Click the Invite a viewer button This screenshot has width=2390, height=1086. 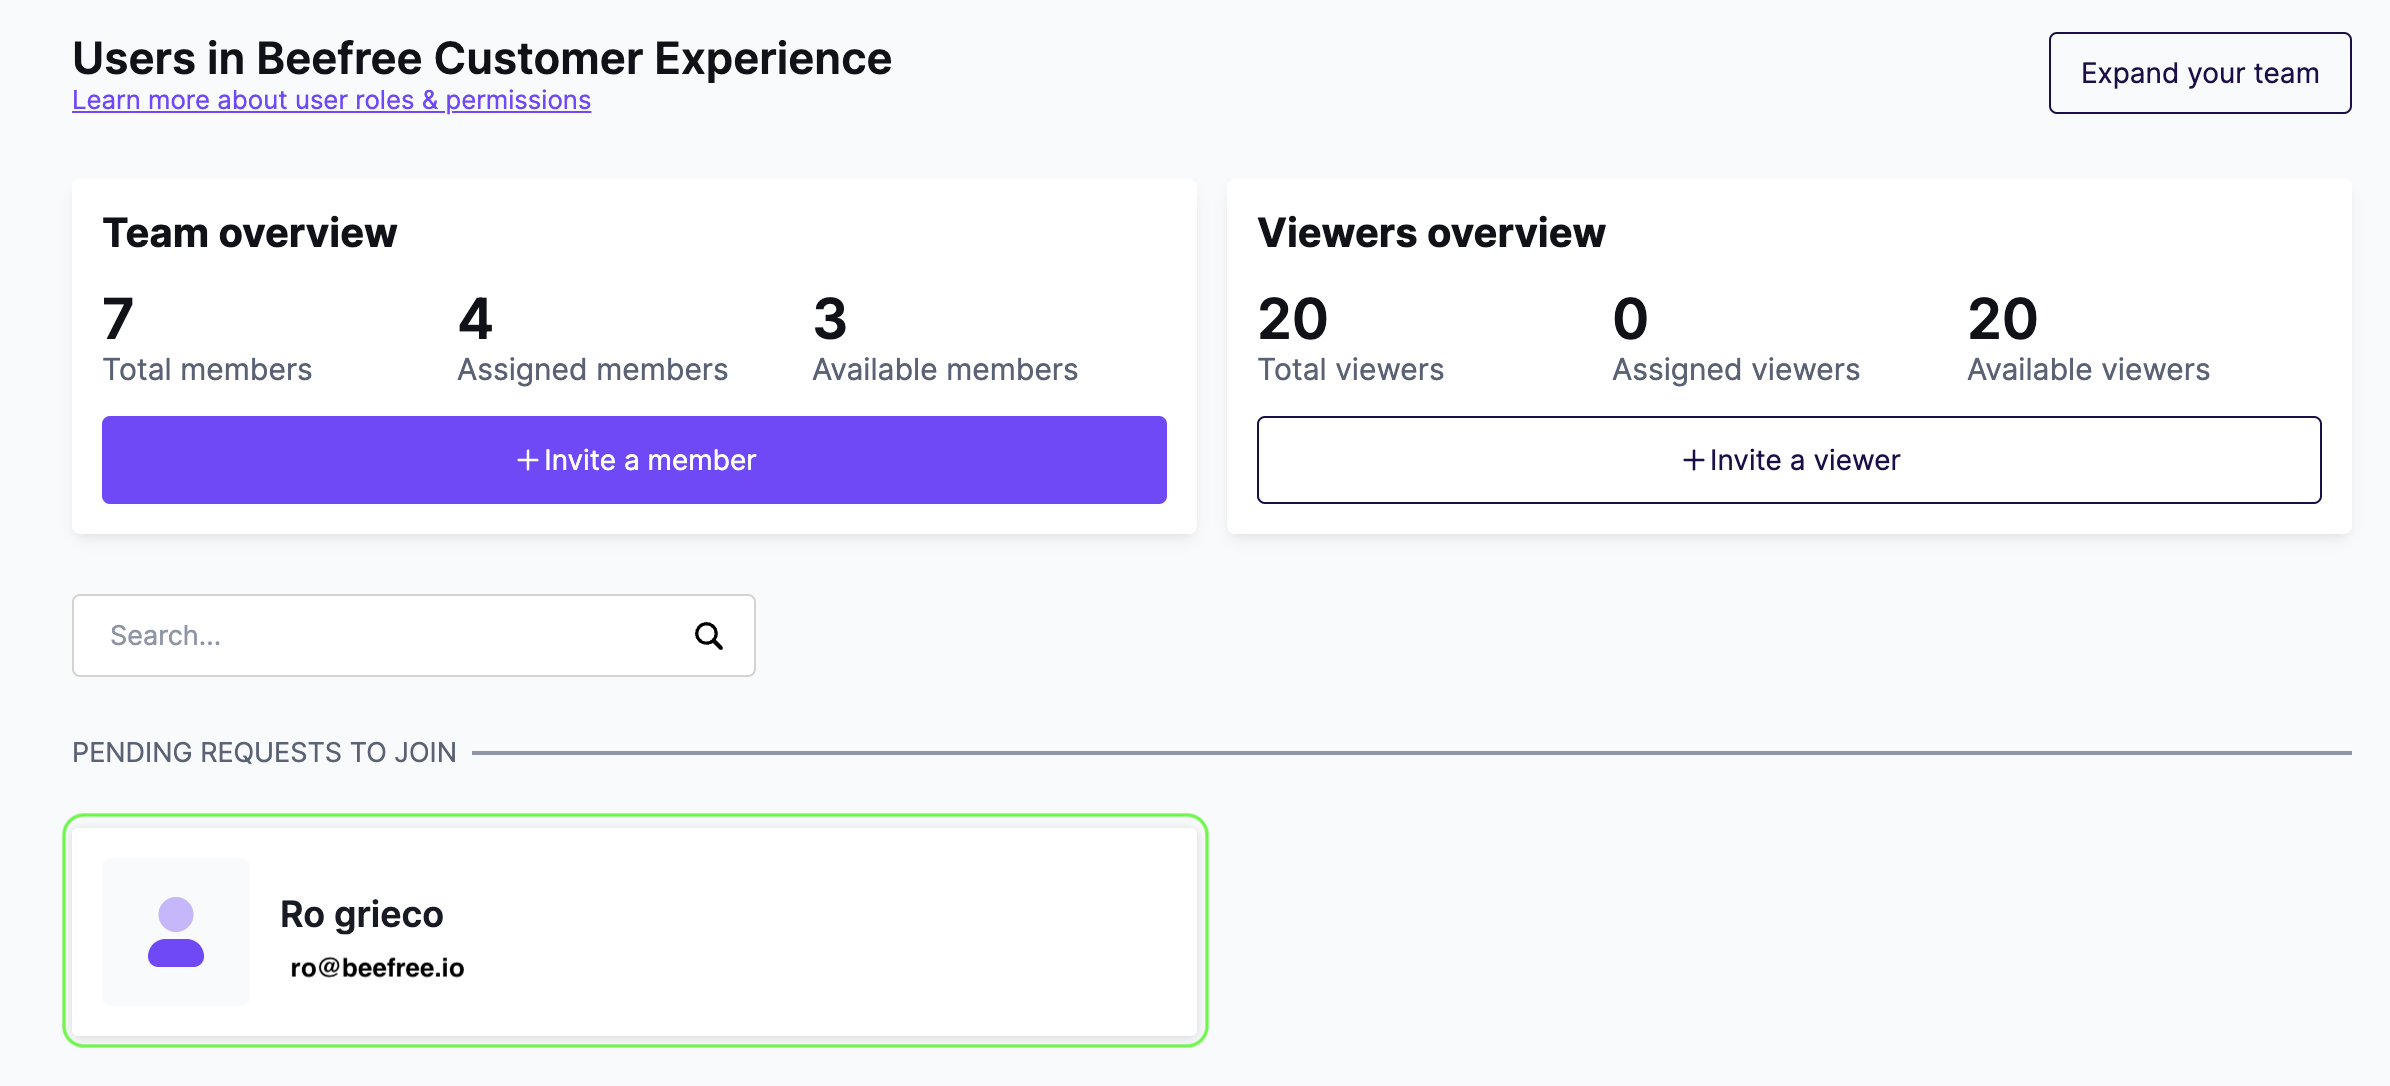pyautogui.click(x=1789, y=460)
